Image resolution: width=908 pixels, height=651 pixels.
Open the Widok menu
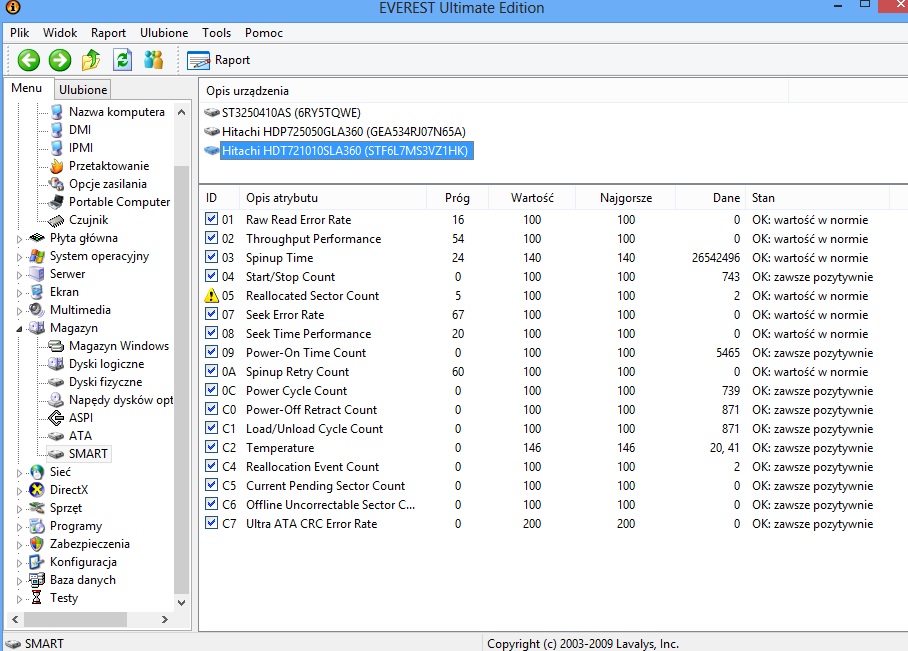(60, 33)
